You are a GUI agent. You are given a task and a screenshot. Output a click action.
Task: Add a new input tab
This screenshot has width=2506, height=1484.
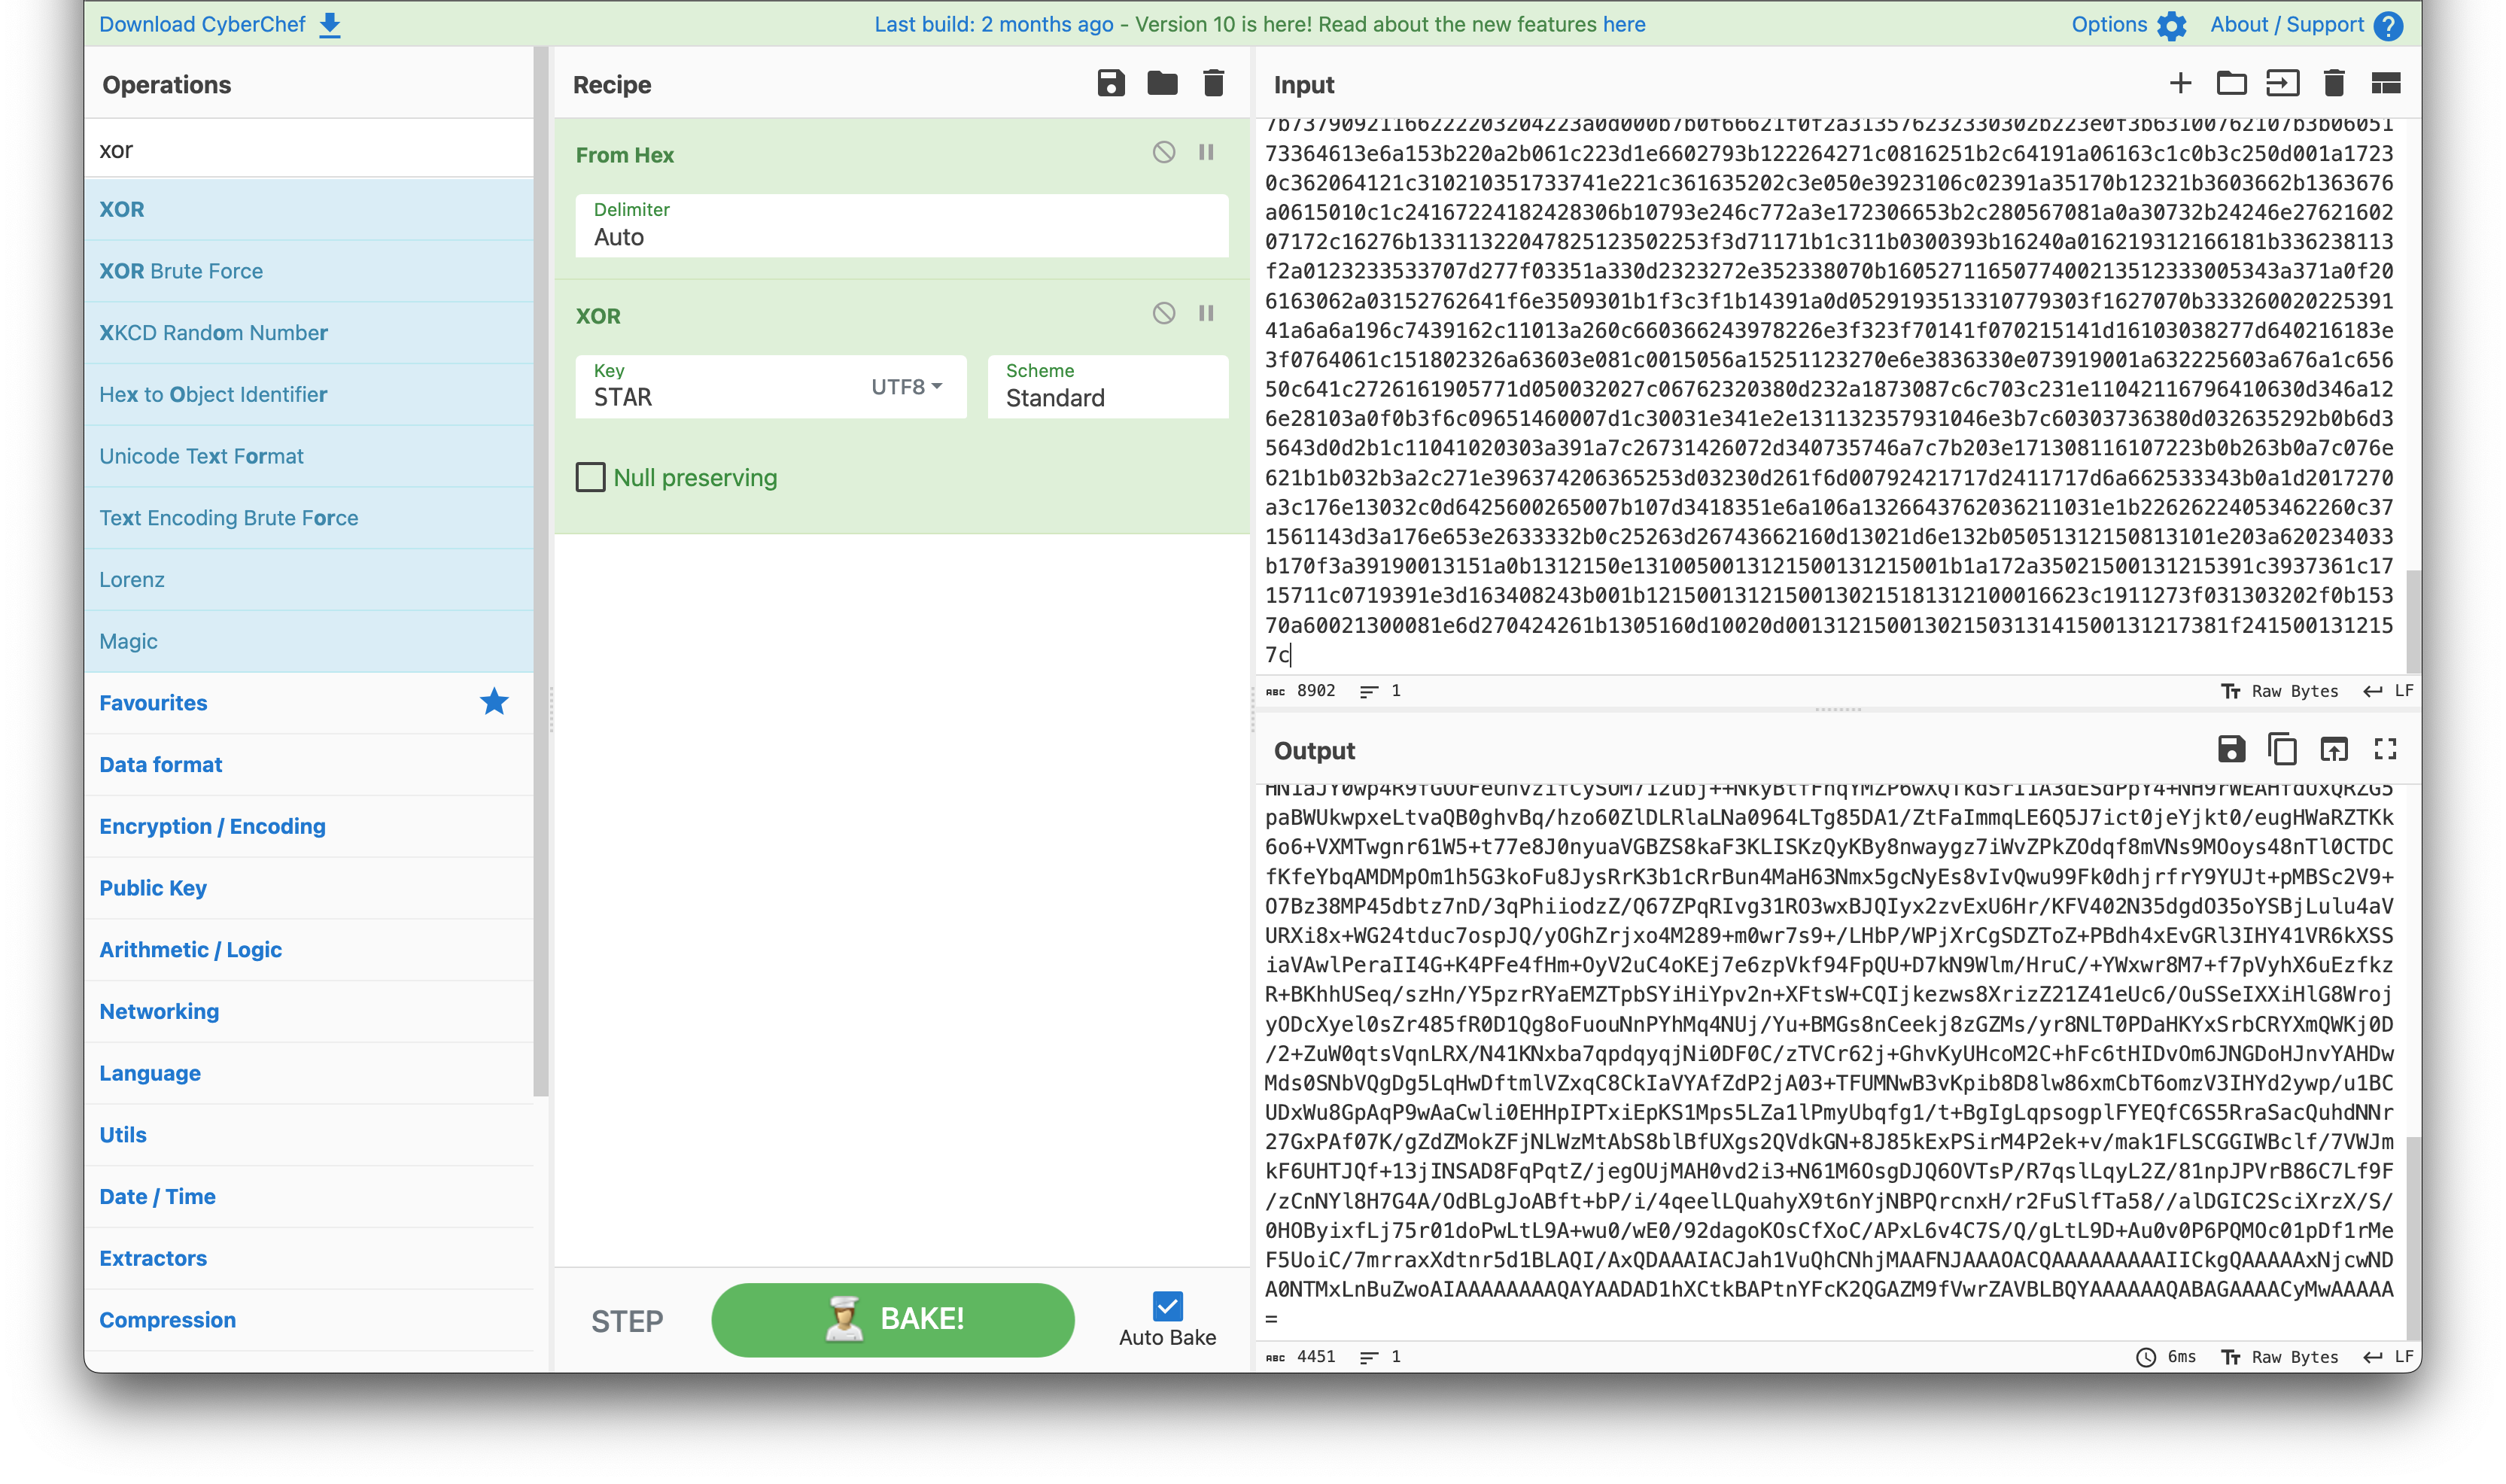[x=2180, y=83]
